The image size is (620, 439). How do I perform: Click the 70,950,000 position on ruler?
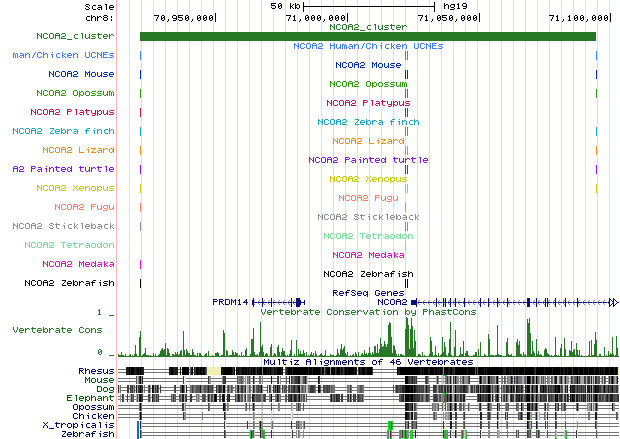pos(184,18)
